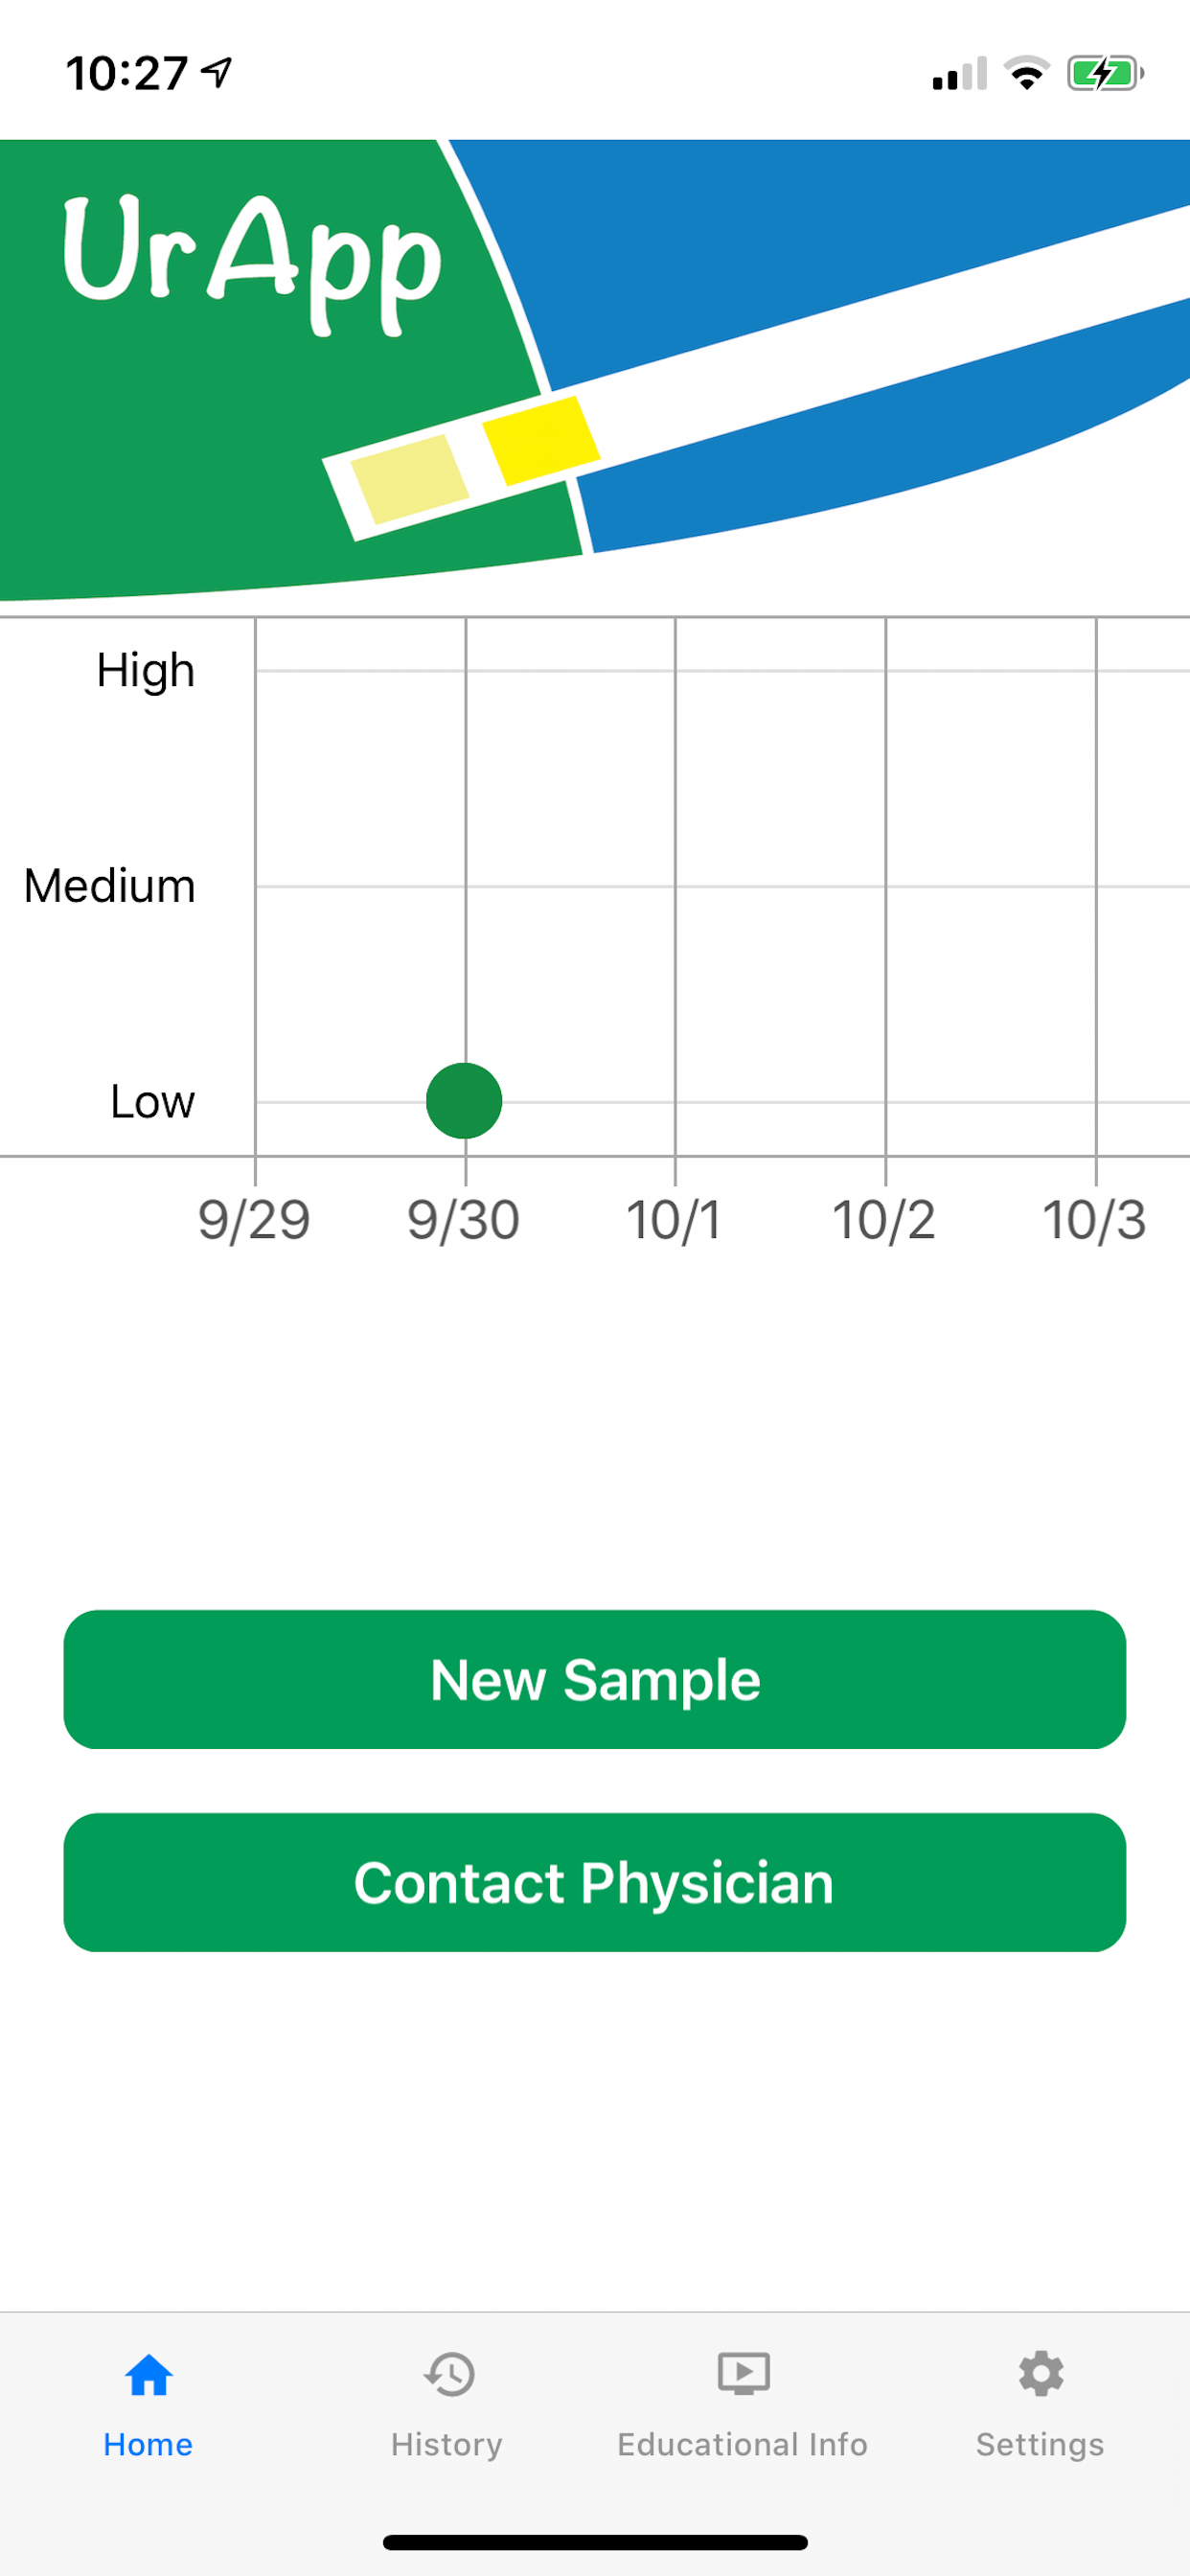The image size is (1190, 2576).
Task: Tap the pale yellow strip pad
Action: tap(410, 479)
